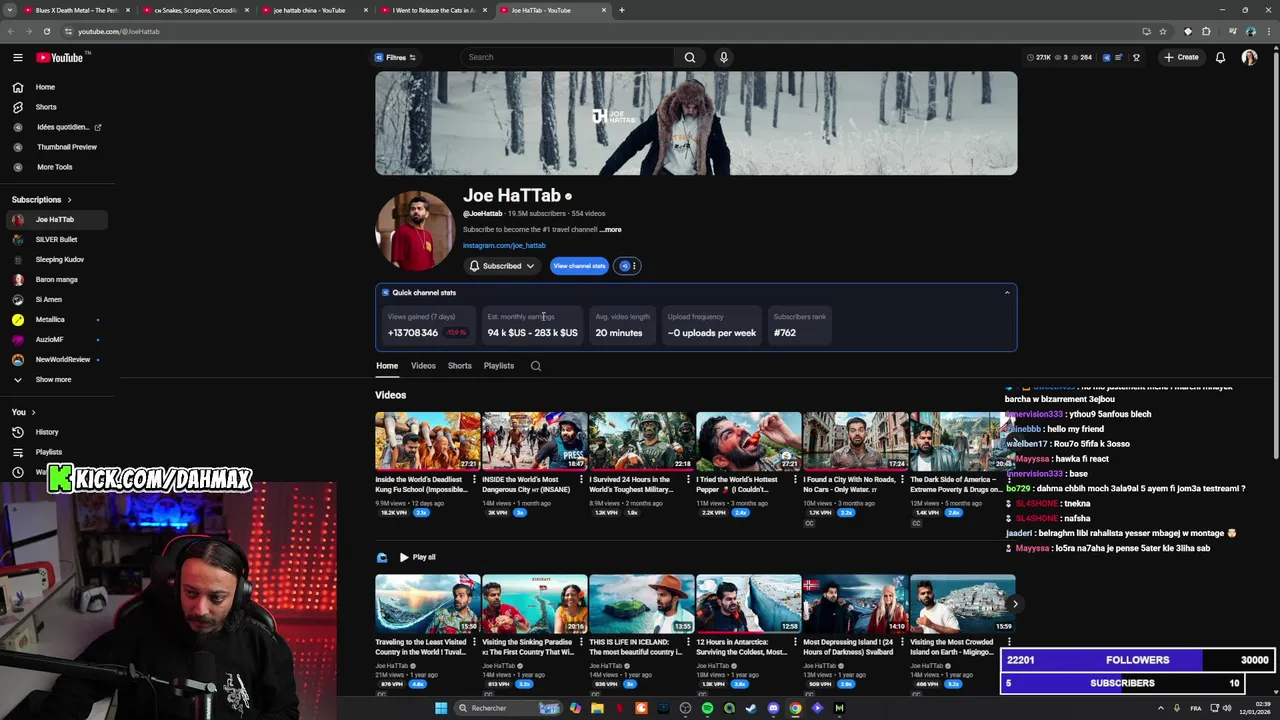Open the instagram.com/joe_hattab link
This screenshot has width=1280, height=720.
coord(504,246)
